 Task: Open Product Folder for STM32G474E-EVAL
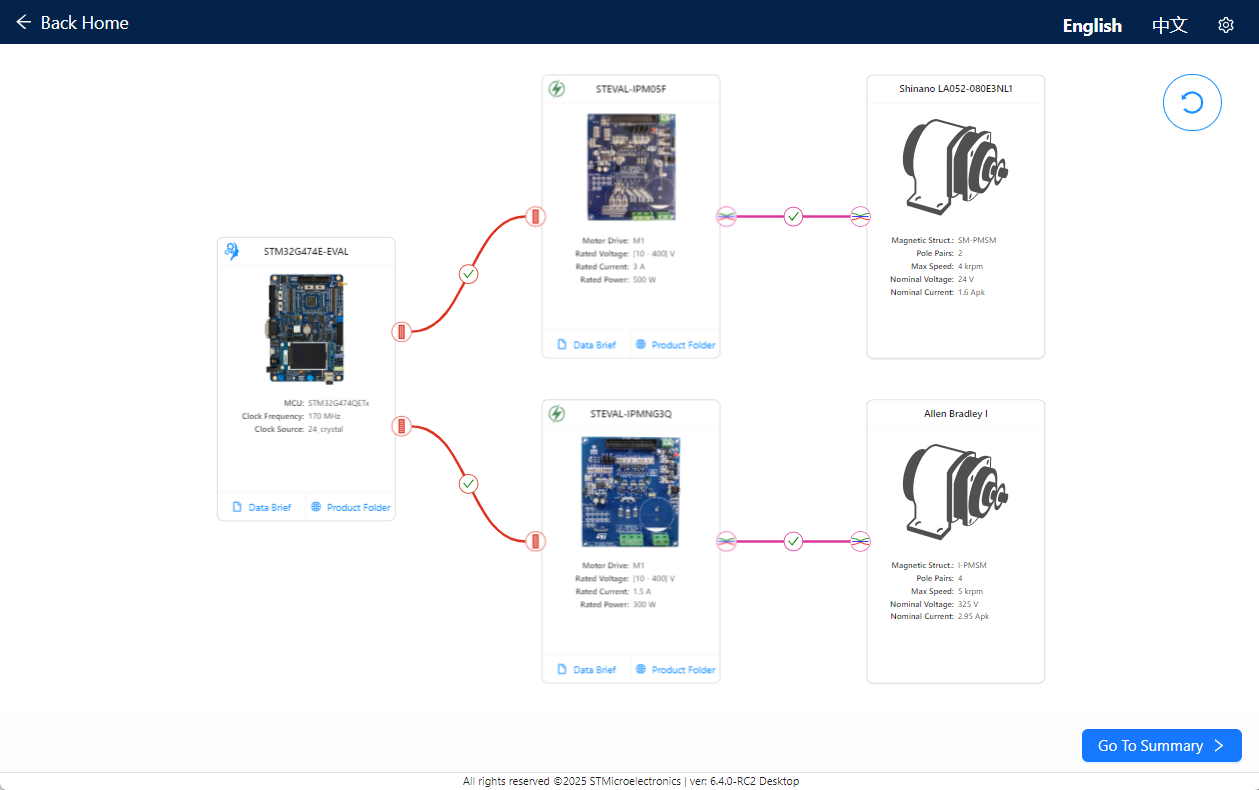click(x=350, y=507)
